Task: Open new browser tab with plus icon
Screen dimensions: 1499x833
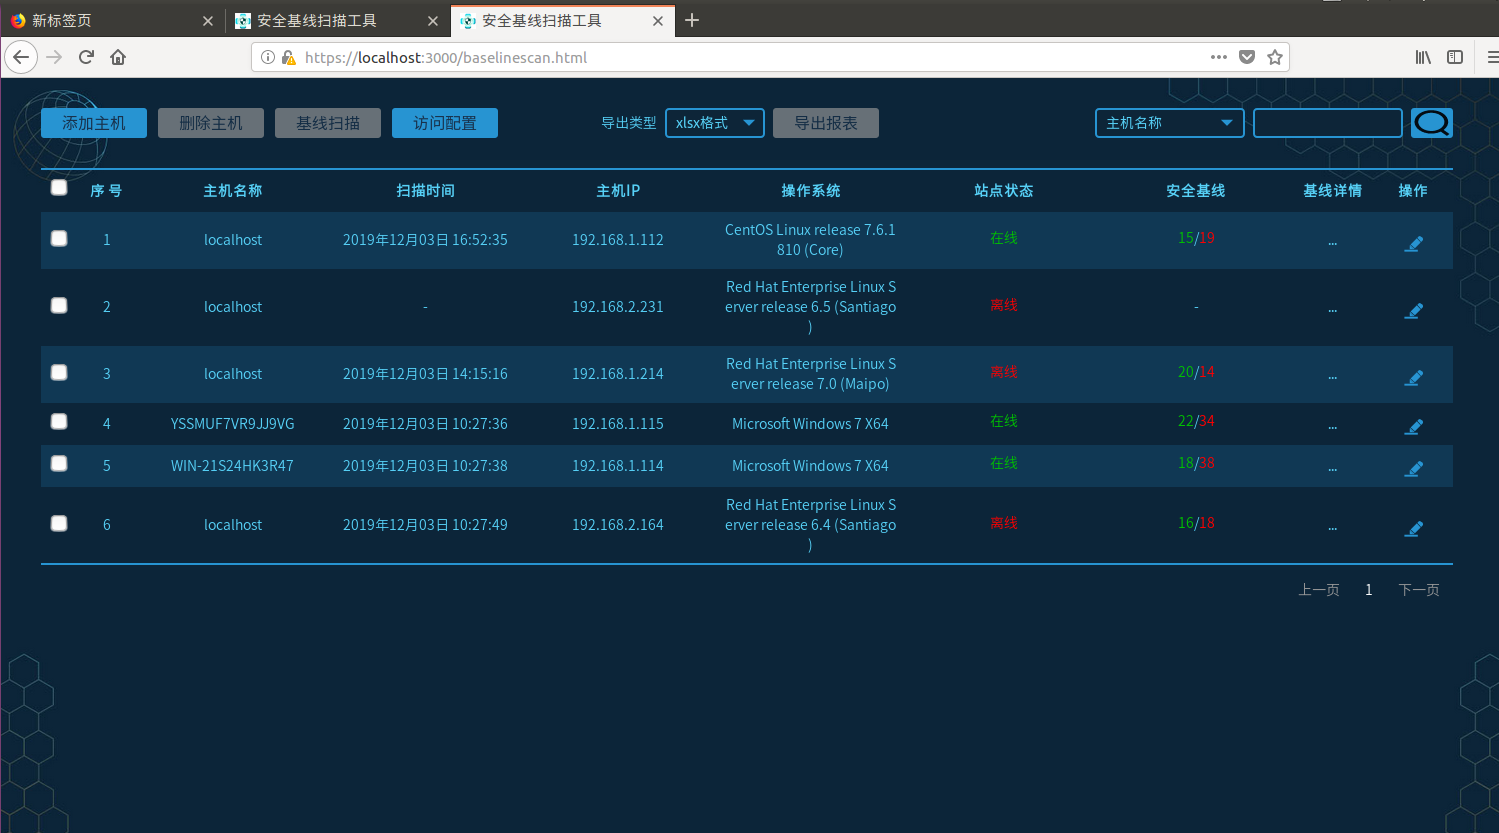Action: point(692,20)
